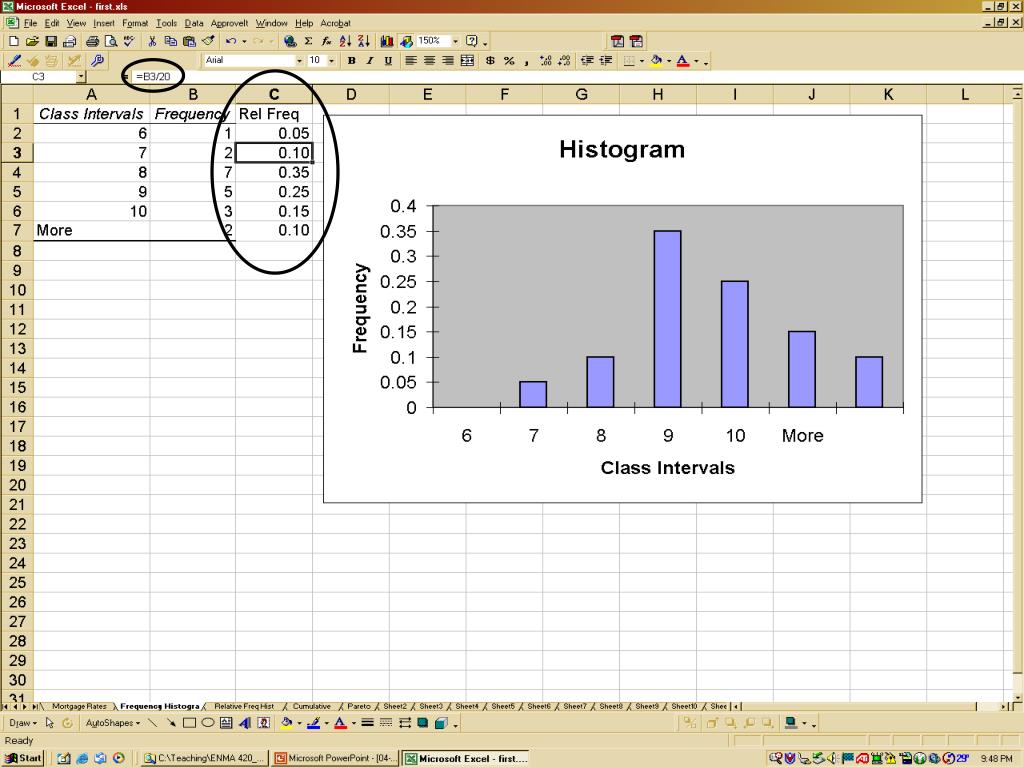Apply Currency Style with the dollar icon
The width and height of the screenshot is (1024, 768).
[490, 61]
